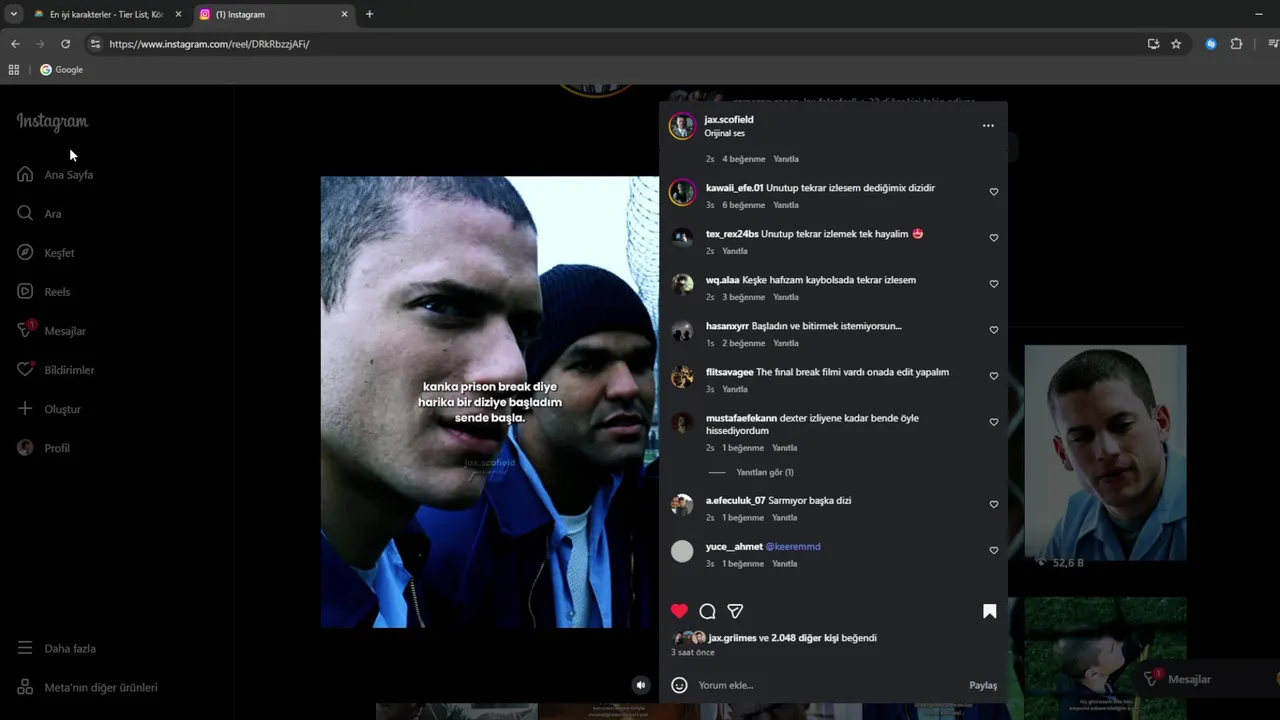Screen dimensions: 1280x720
Task: View 2.048 diğer kişi likes list
Action: point(805,638)
